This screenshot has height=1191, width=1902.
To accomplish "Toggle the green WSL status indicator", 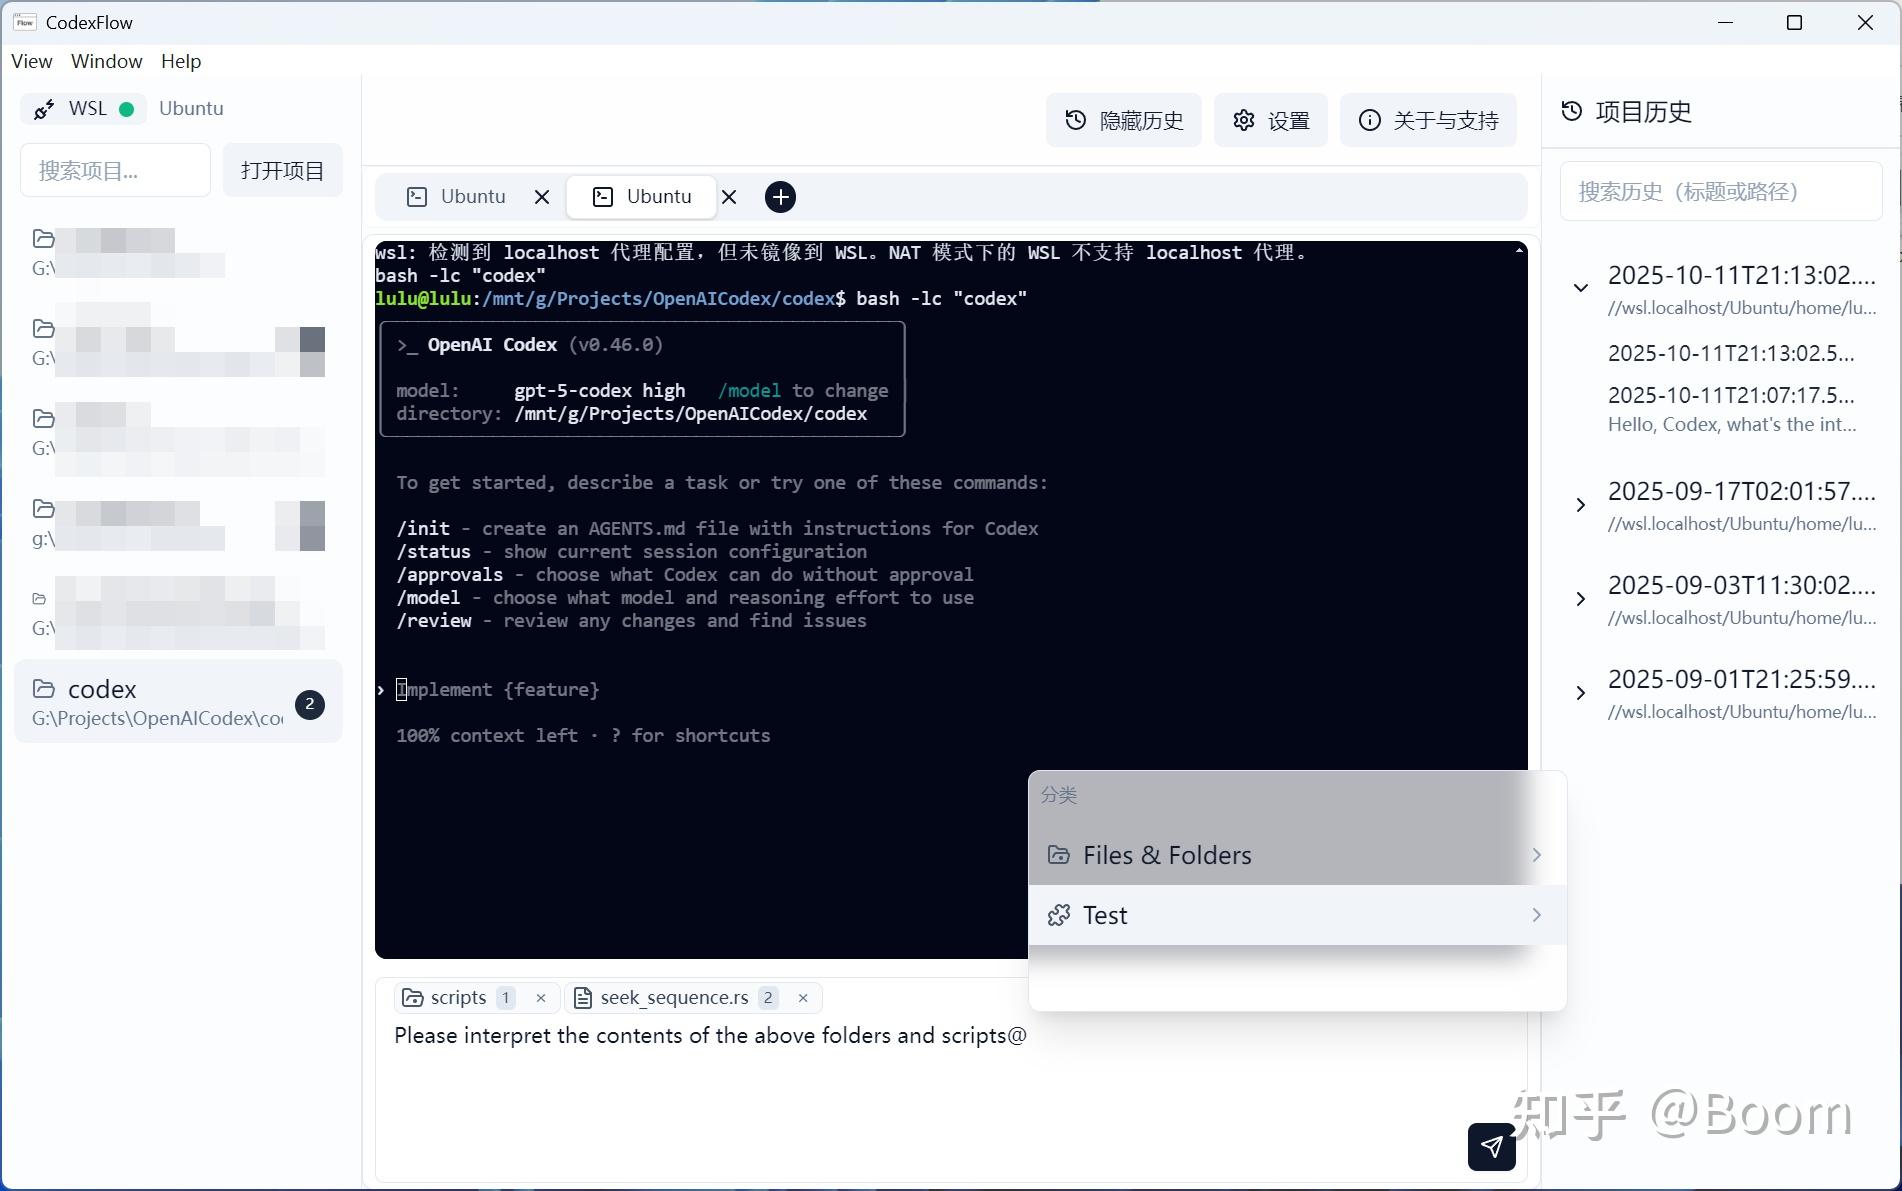I will pyautogui.click(x=128, y=109).
